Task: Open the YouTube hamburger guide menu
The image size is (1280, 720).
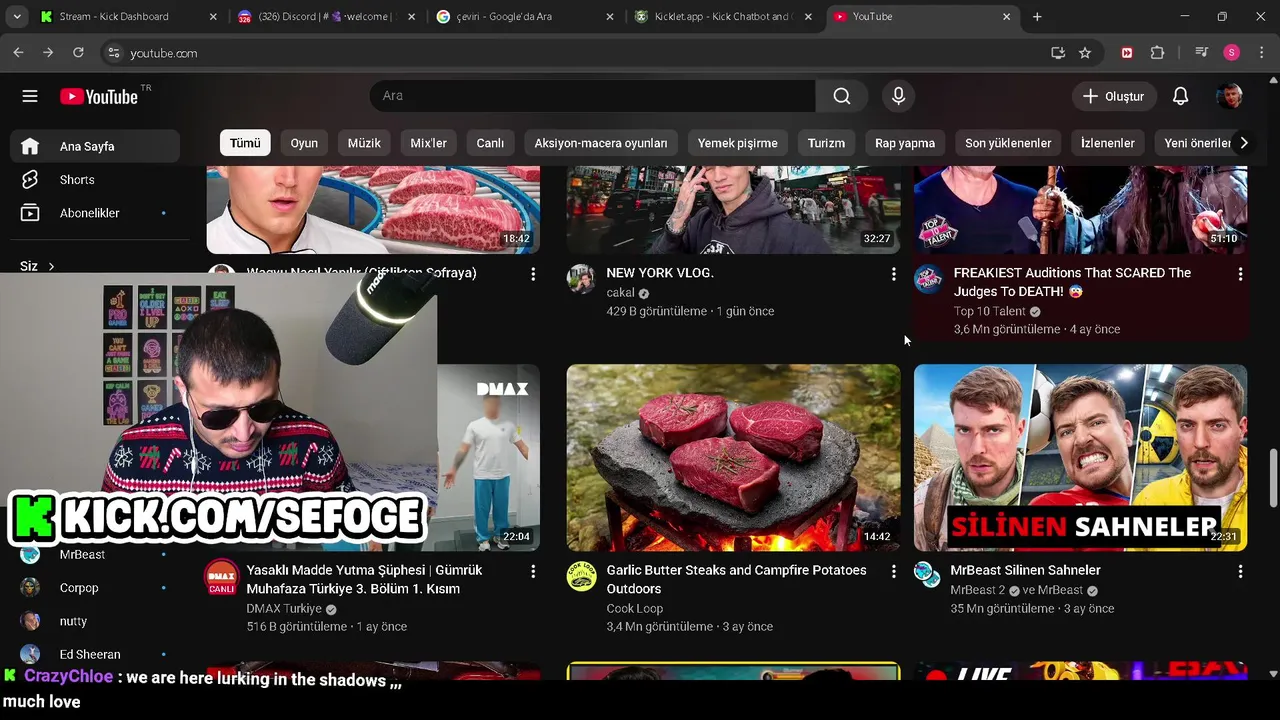Action: (x=30, y=96)
